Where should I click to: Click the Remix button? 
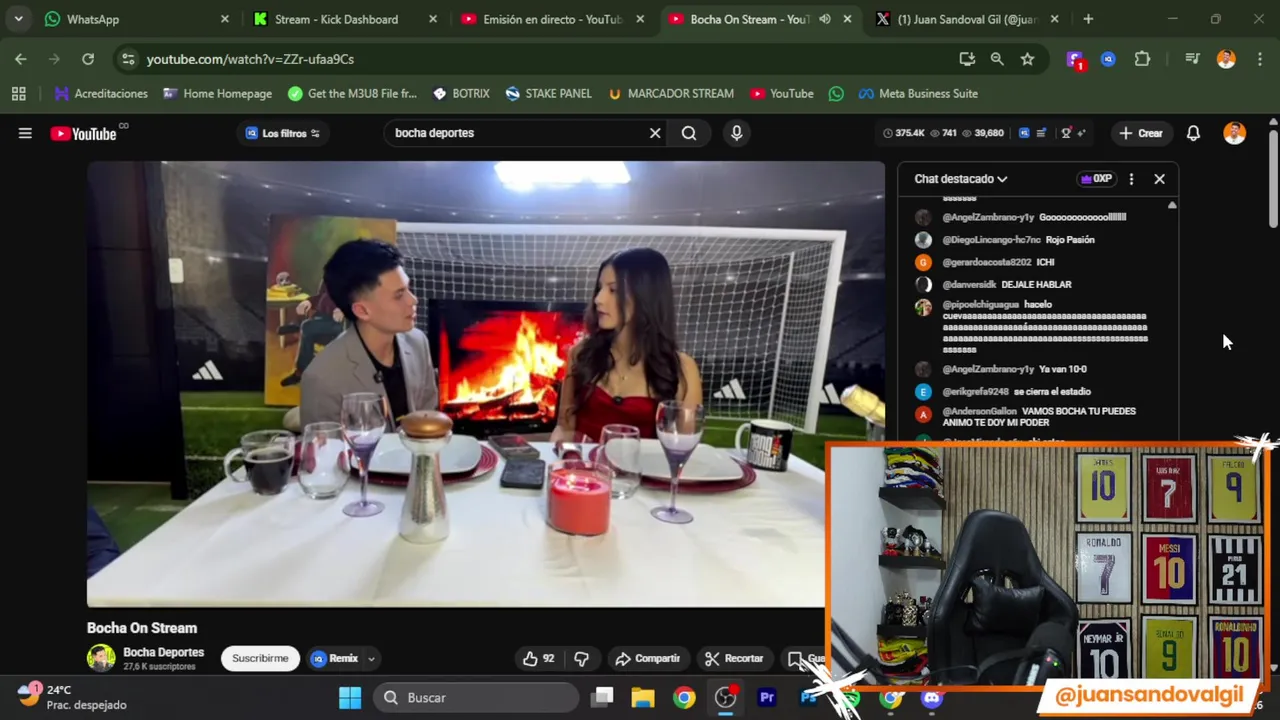coord(335,658)
